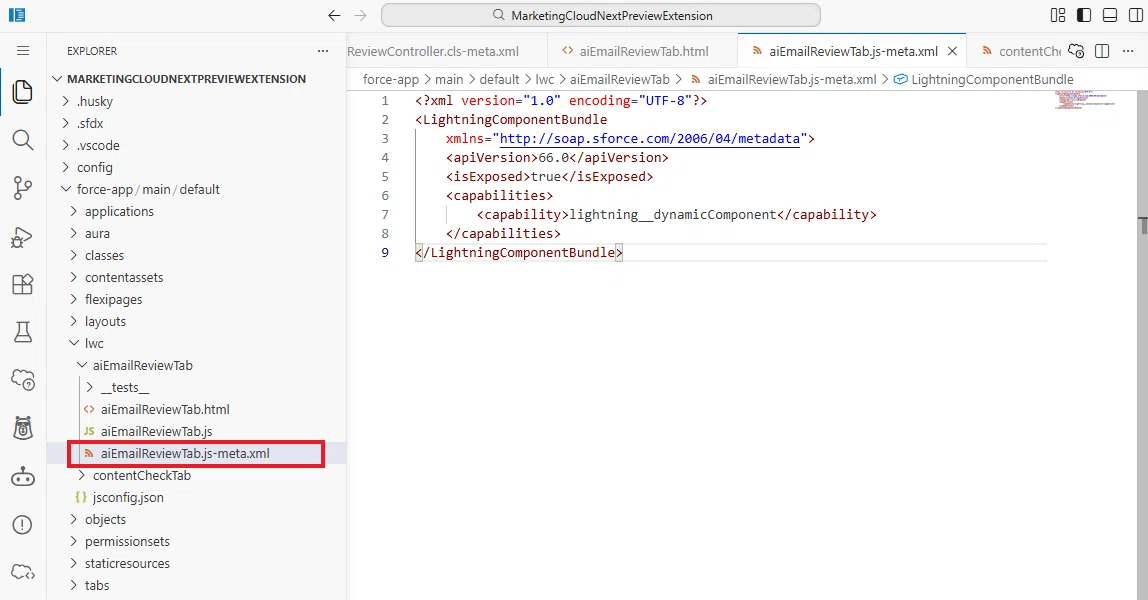Expand the flexipages folder
The image size is (1148, 600).
[x=196, y=299]
